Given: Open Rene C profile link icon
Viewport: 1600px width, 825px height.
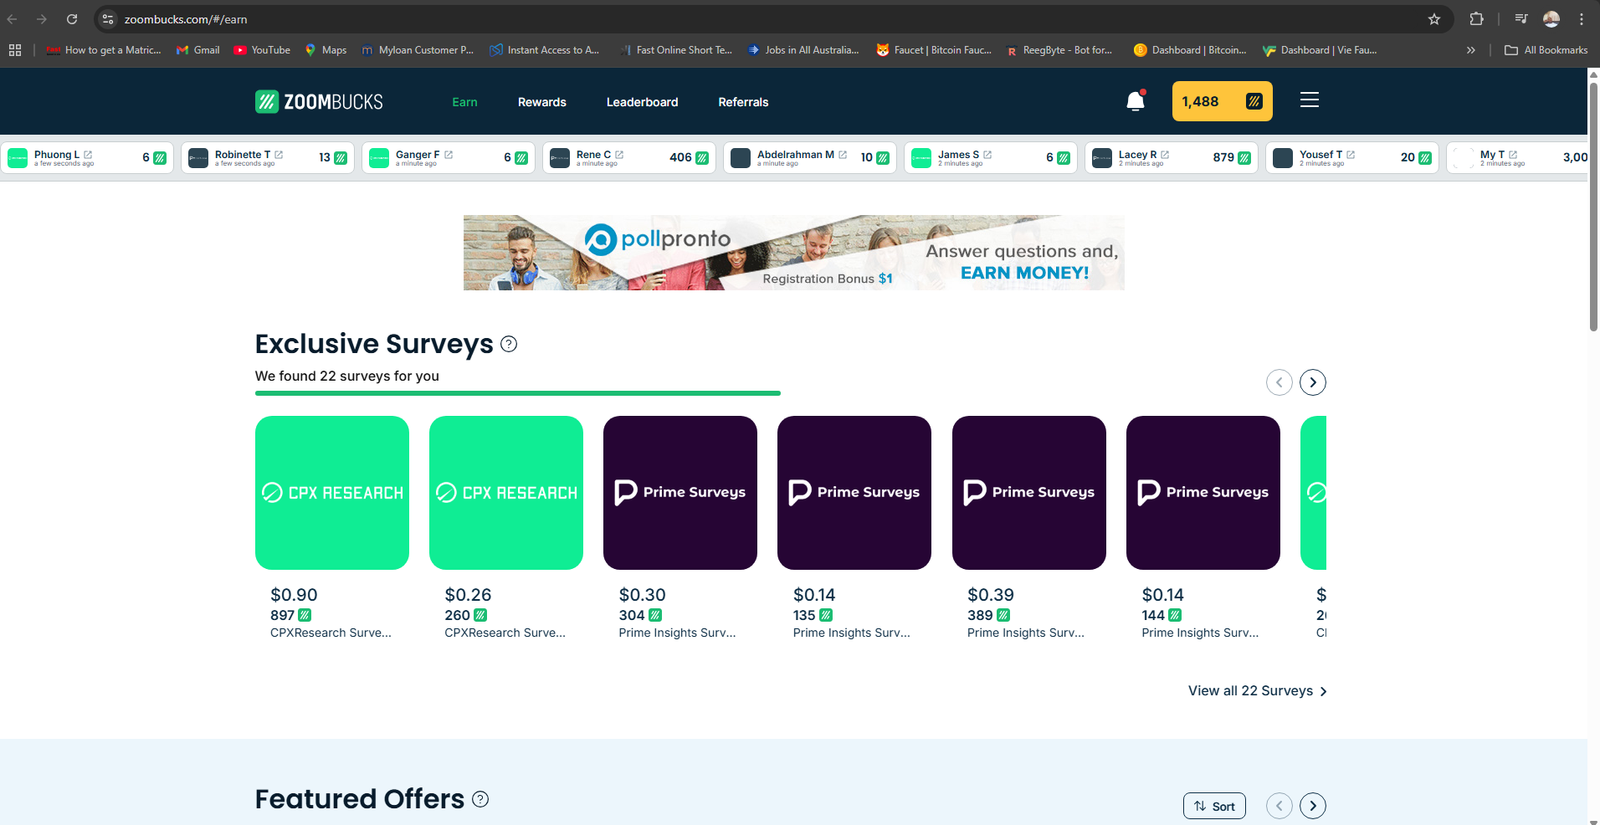Looking at the screenshot, I should click(x=620, y=154).
